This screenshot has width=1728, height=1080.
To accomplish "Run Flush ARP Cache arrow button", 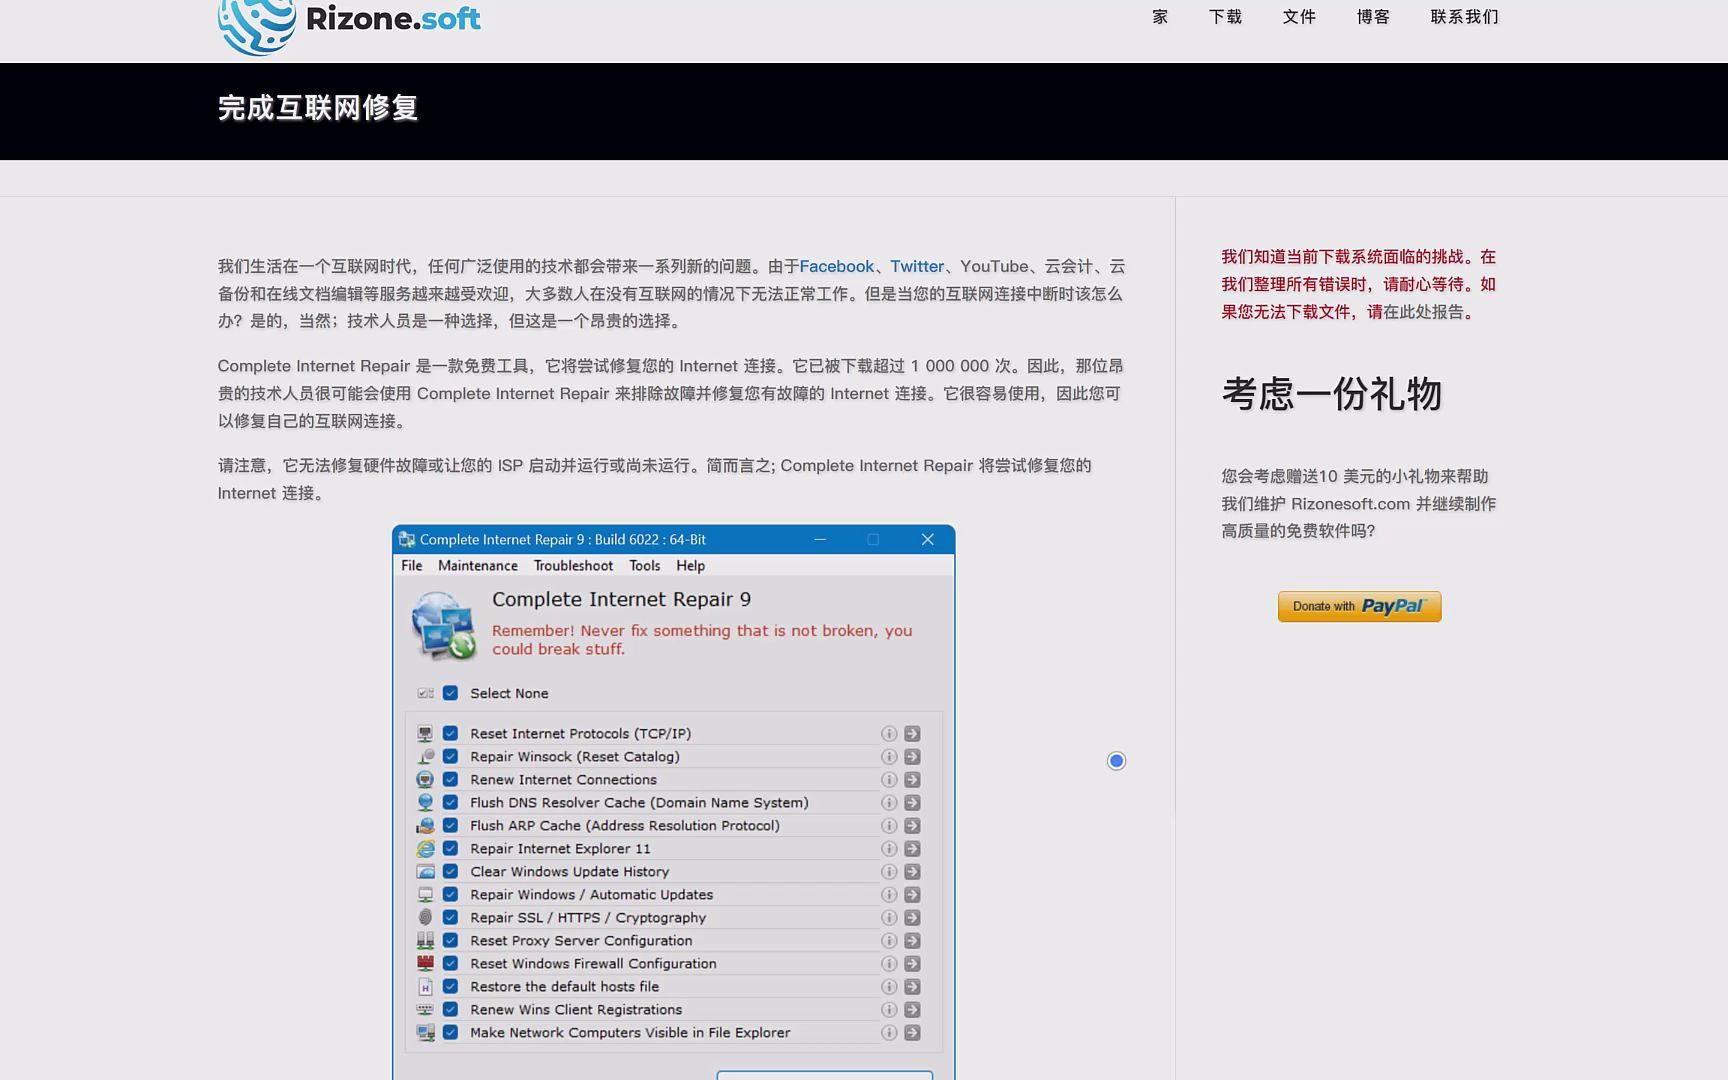I will 912,826.
